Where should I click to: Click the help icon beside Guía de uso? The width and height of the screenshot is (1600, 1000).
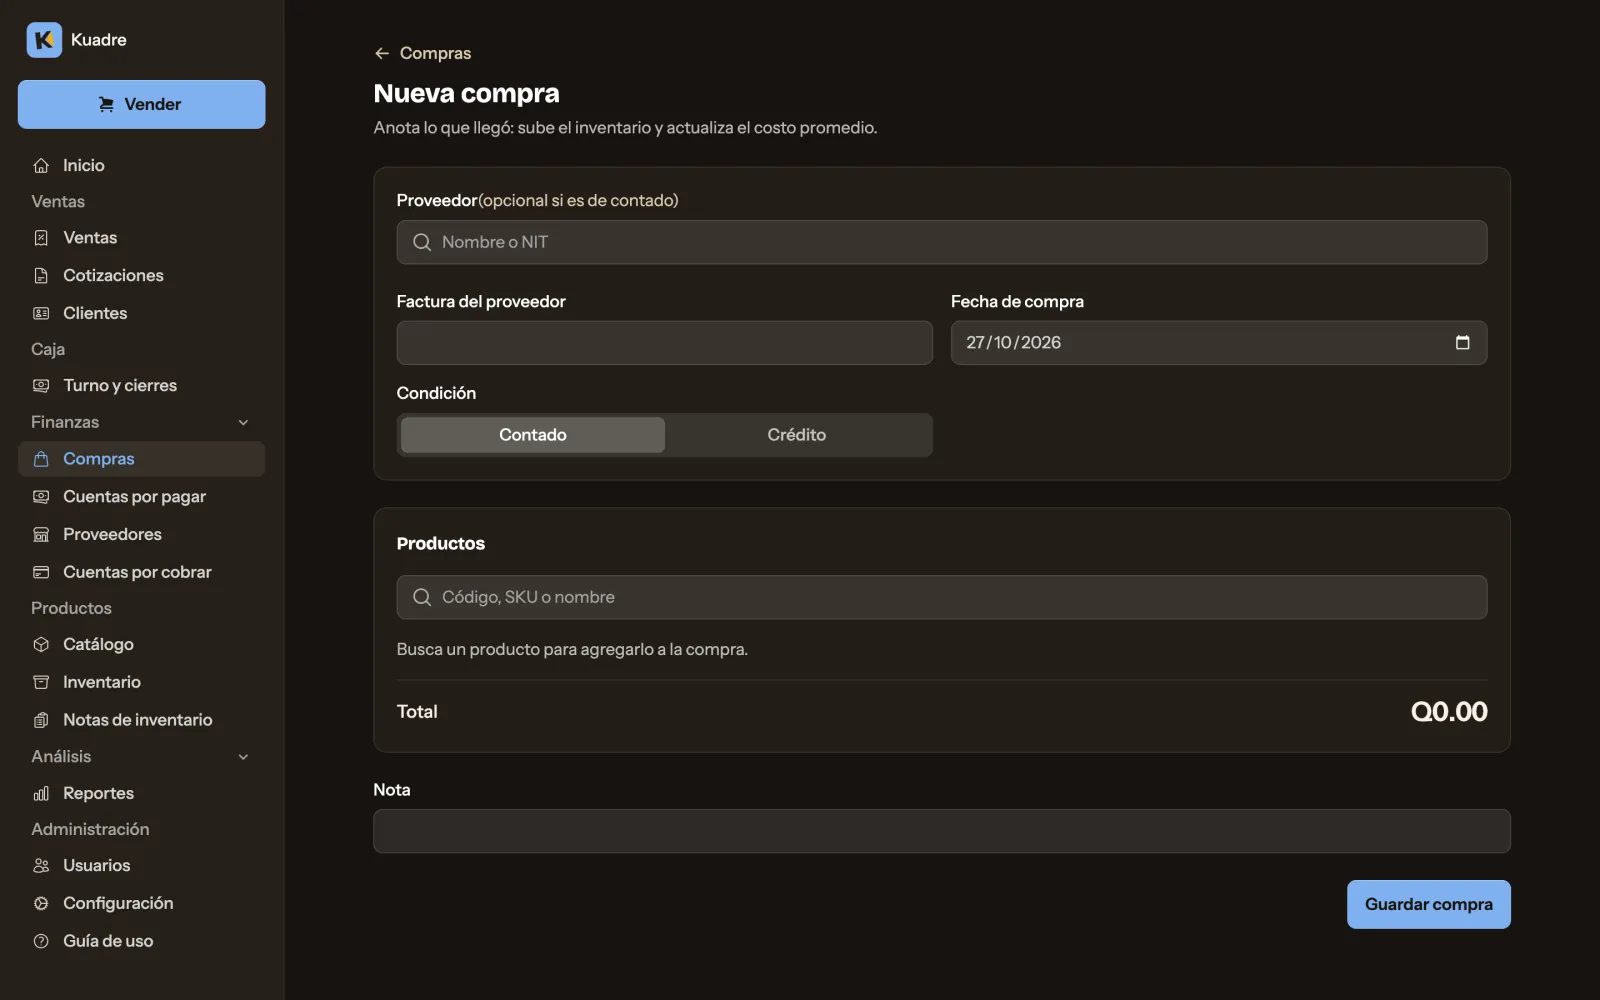[x=41, y=942]
